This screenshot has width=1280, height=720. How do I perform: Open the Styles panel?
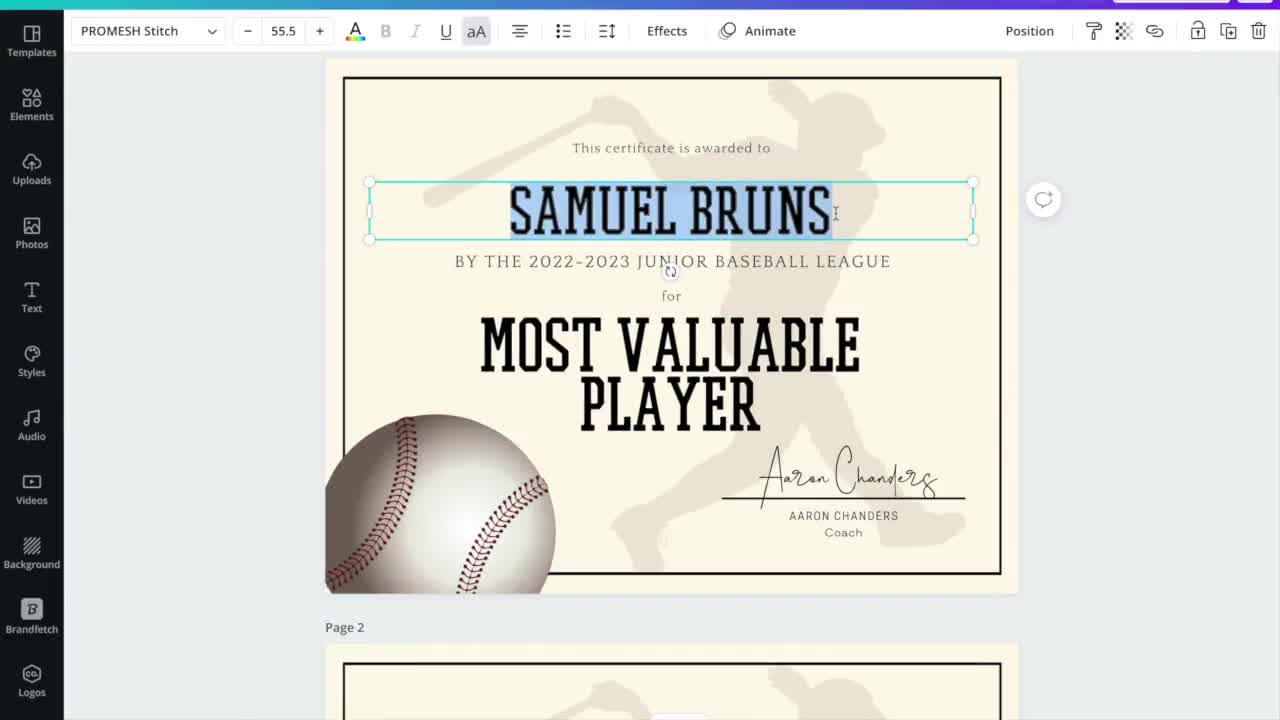(x=32, y=361)
